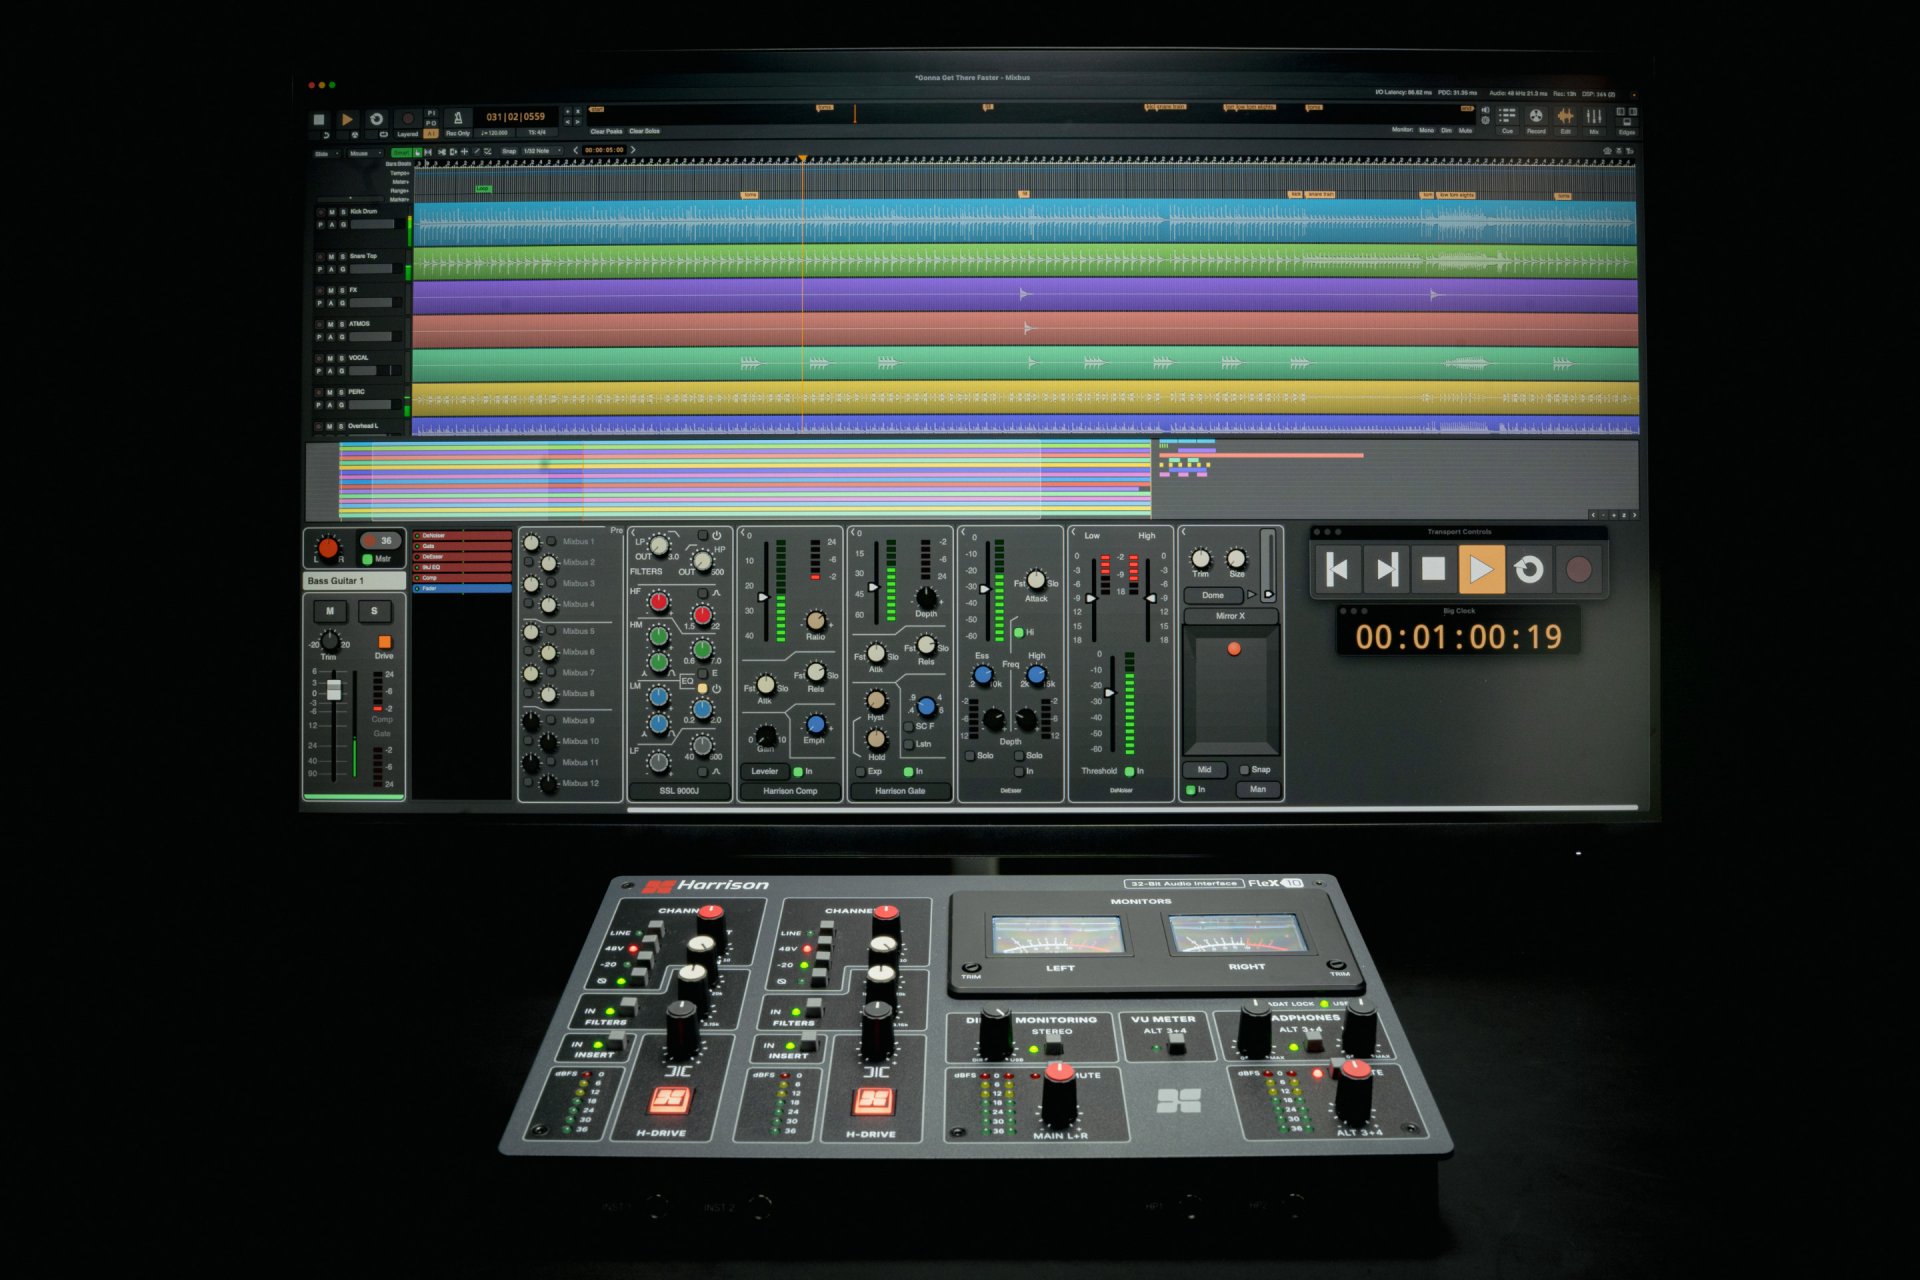
Task: Solo the VOCAL track
Action: 342,358
